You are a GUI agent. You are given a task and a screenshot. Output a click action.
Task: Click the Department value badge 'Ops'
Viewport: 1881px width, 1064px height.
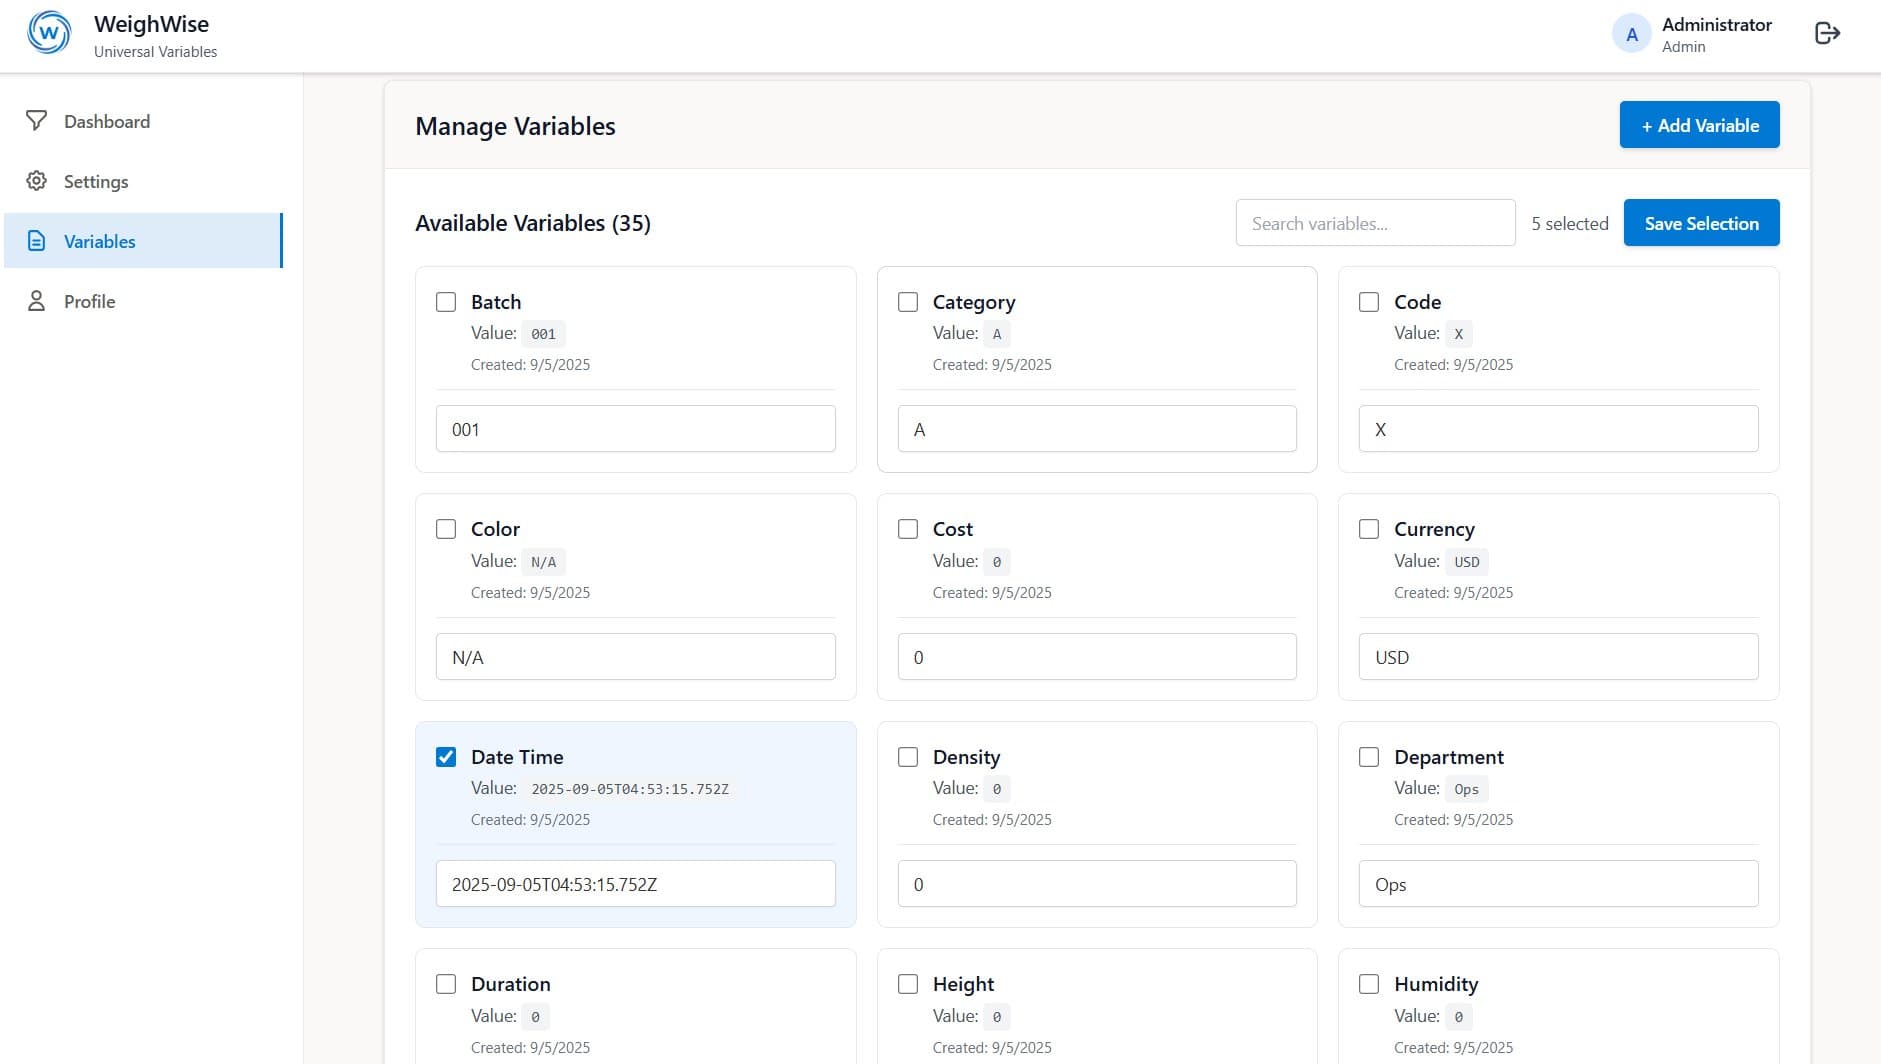pyautogui.click(x=1466, y=789)
